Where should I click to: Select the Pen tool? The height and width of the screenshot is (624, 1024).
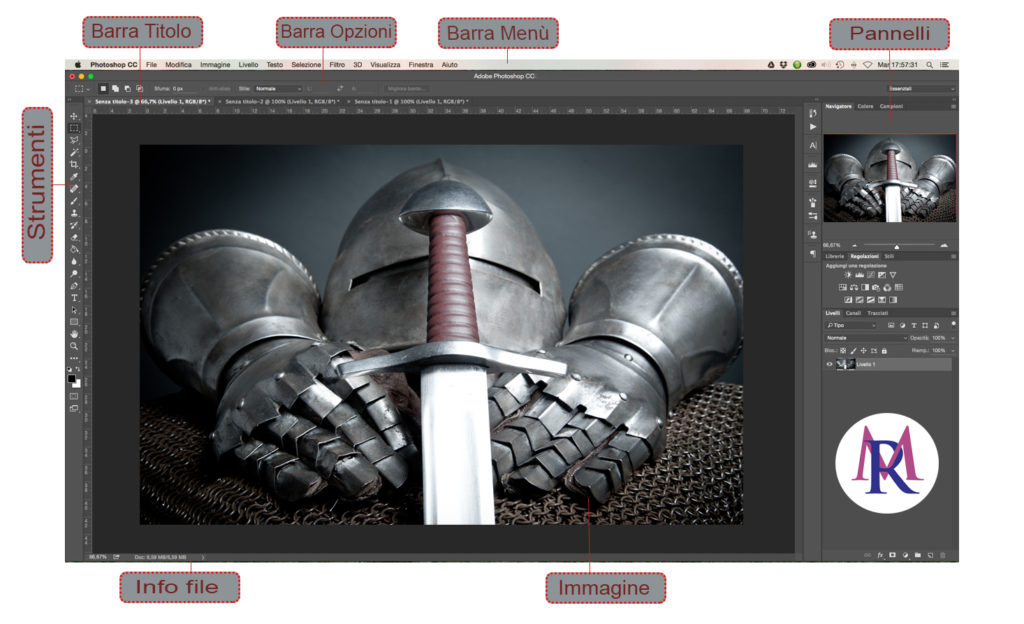(74, 286)
